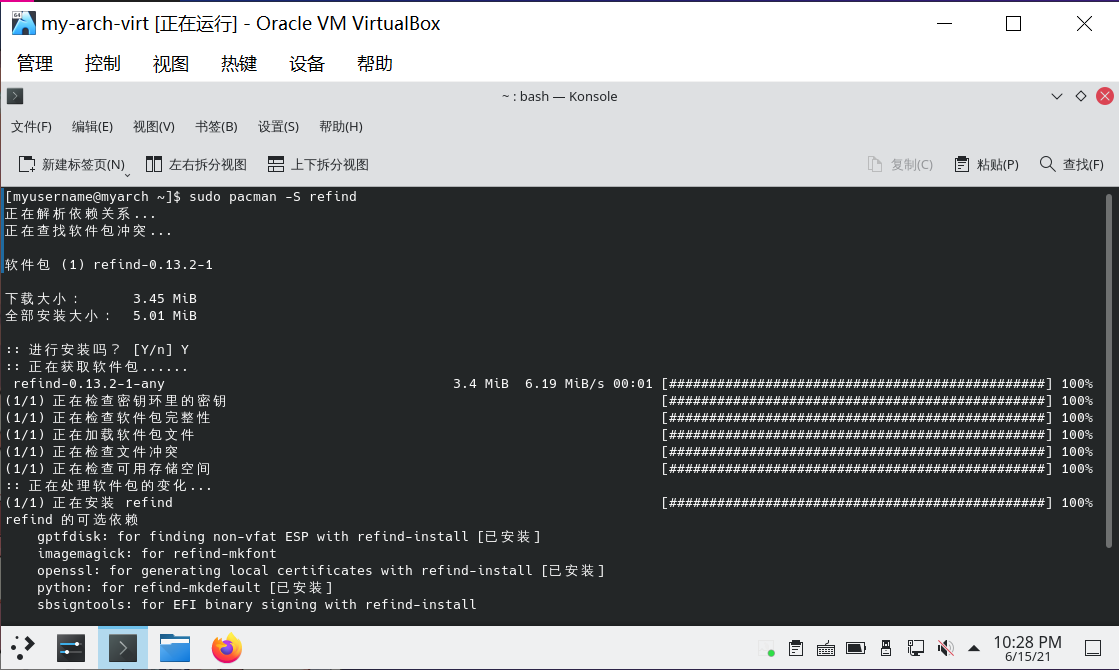Image resolution: width=1119 pixels, height=670 pixels.
Task: Click the keyboard layout tray icon
Action: [x=826, y=648]
